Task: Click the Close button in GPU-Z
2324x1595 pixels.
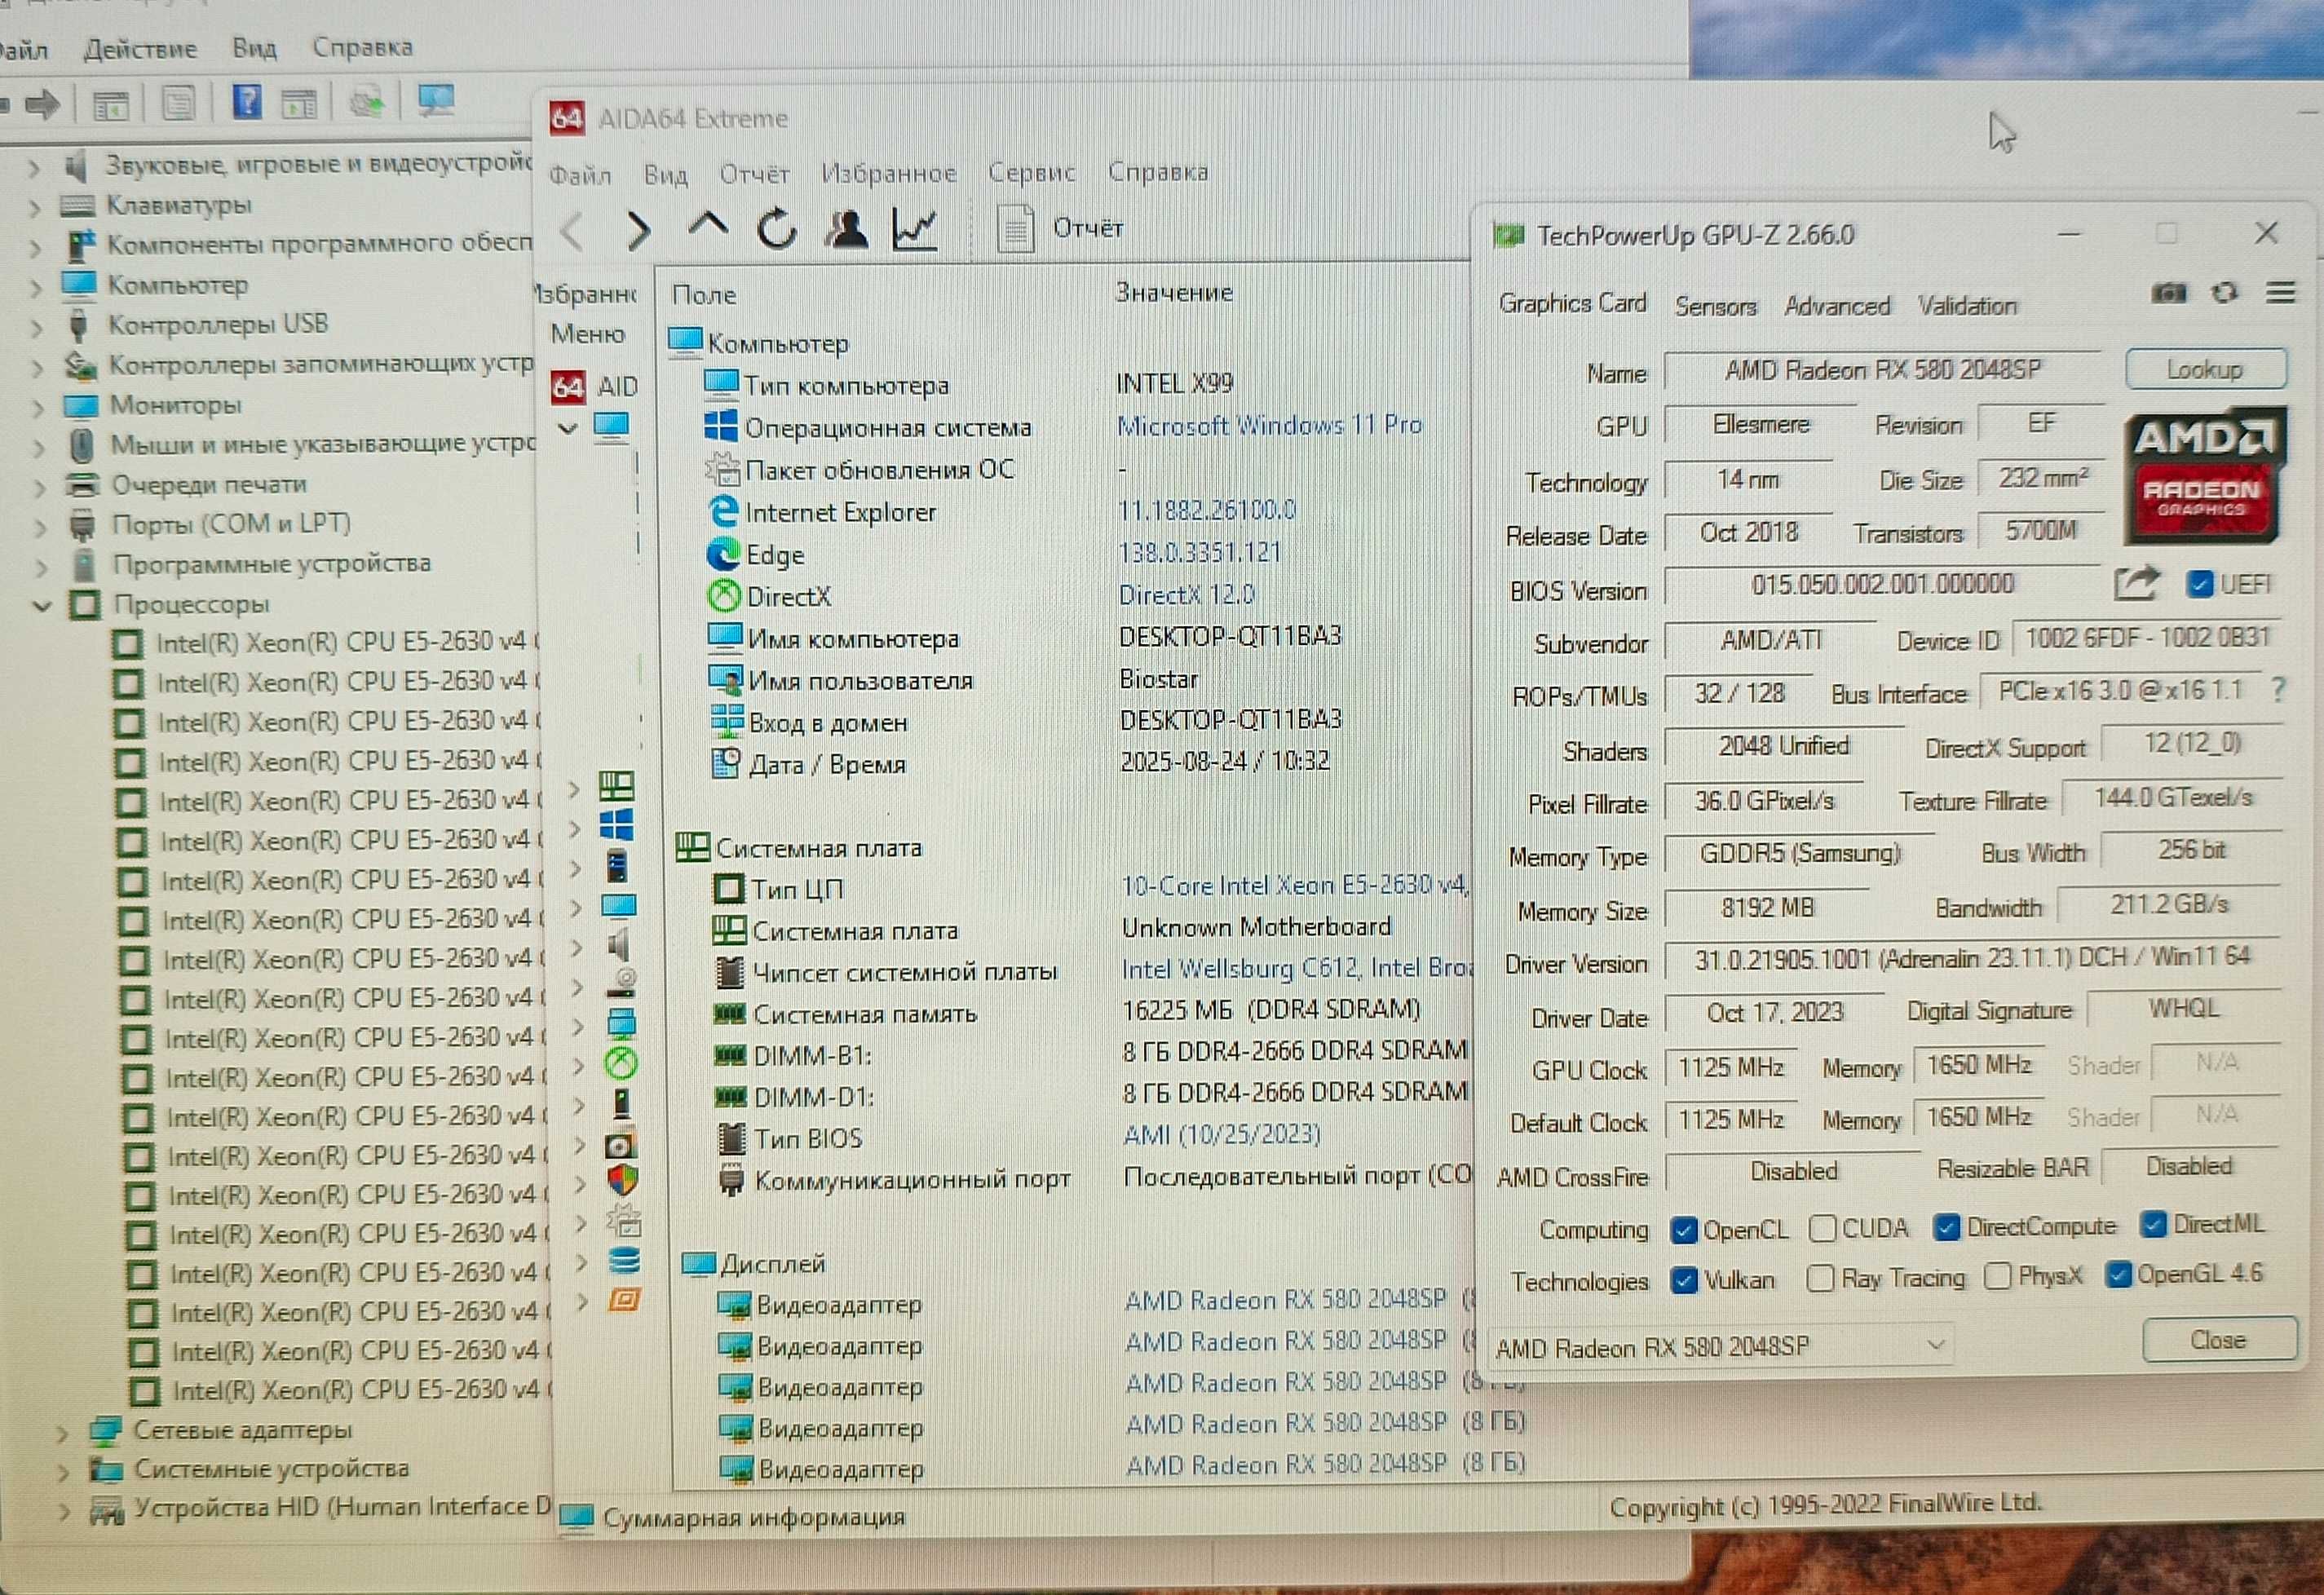Action: [2218, 1340]
